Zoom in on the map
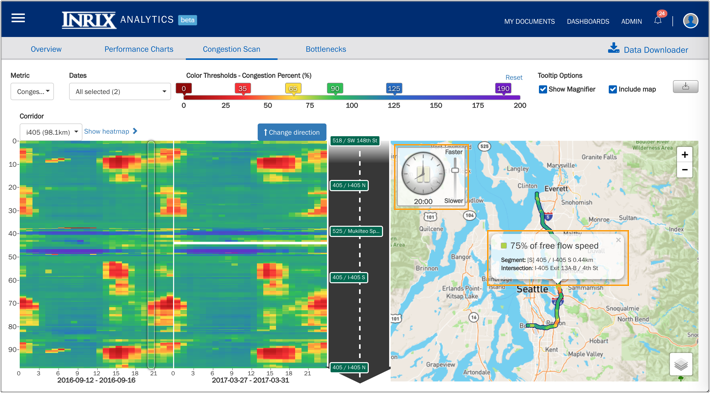Image resolution: width=710 pixels, height=393 pixels. point(685,155)
